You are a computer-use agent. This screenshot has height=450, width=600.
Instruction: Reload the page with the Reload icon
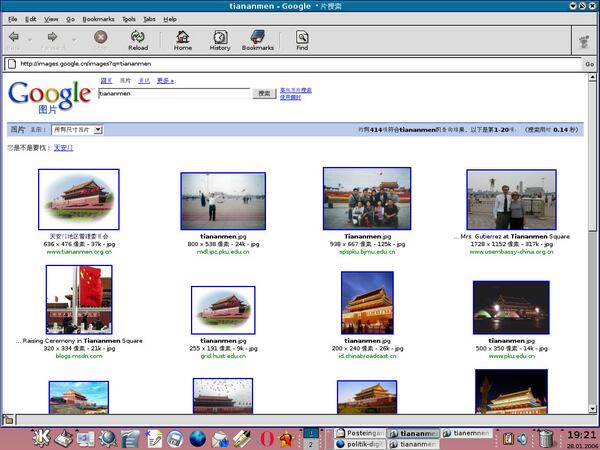pos(138,37)
